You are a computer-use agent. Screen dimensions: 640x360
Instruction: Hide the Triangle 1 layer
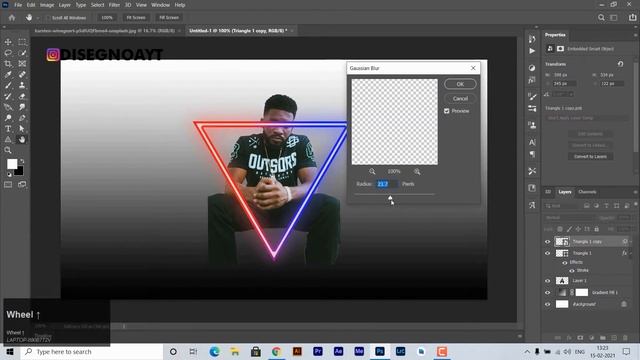coord(548,253)
